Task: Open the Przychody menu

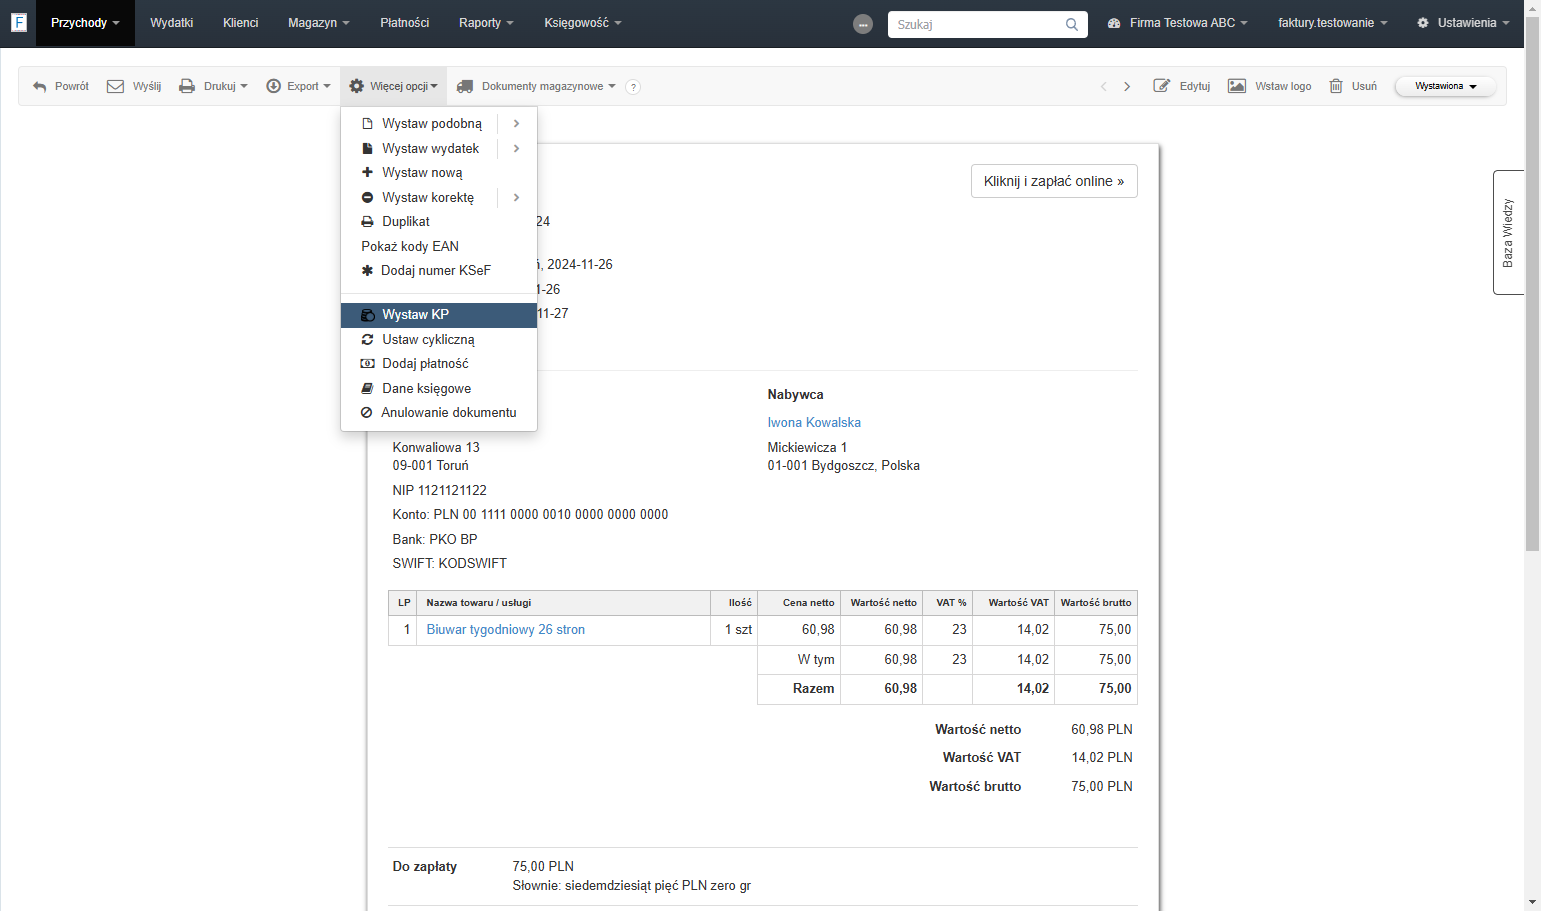Action: pos(85,23)
